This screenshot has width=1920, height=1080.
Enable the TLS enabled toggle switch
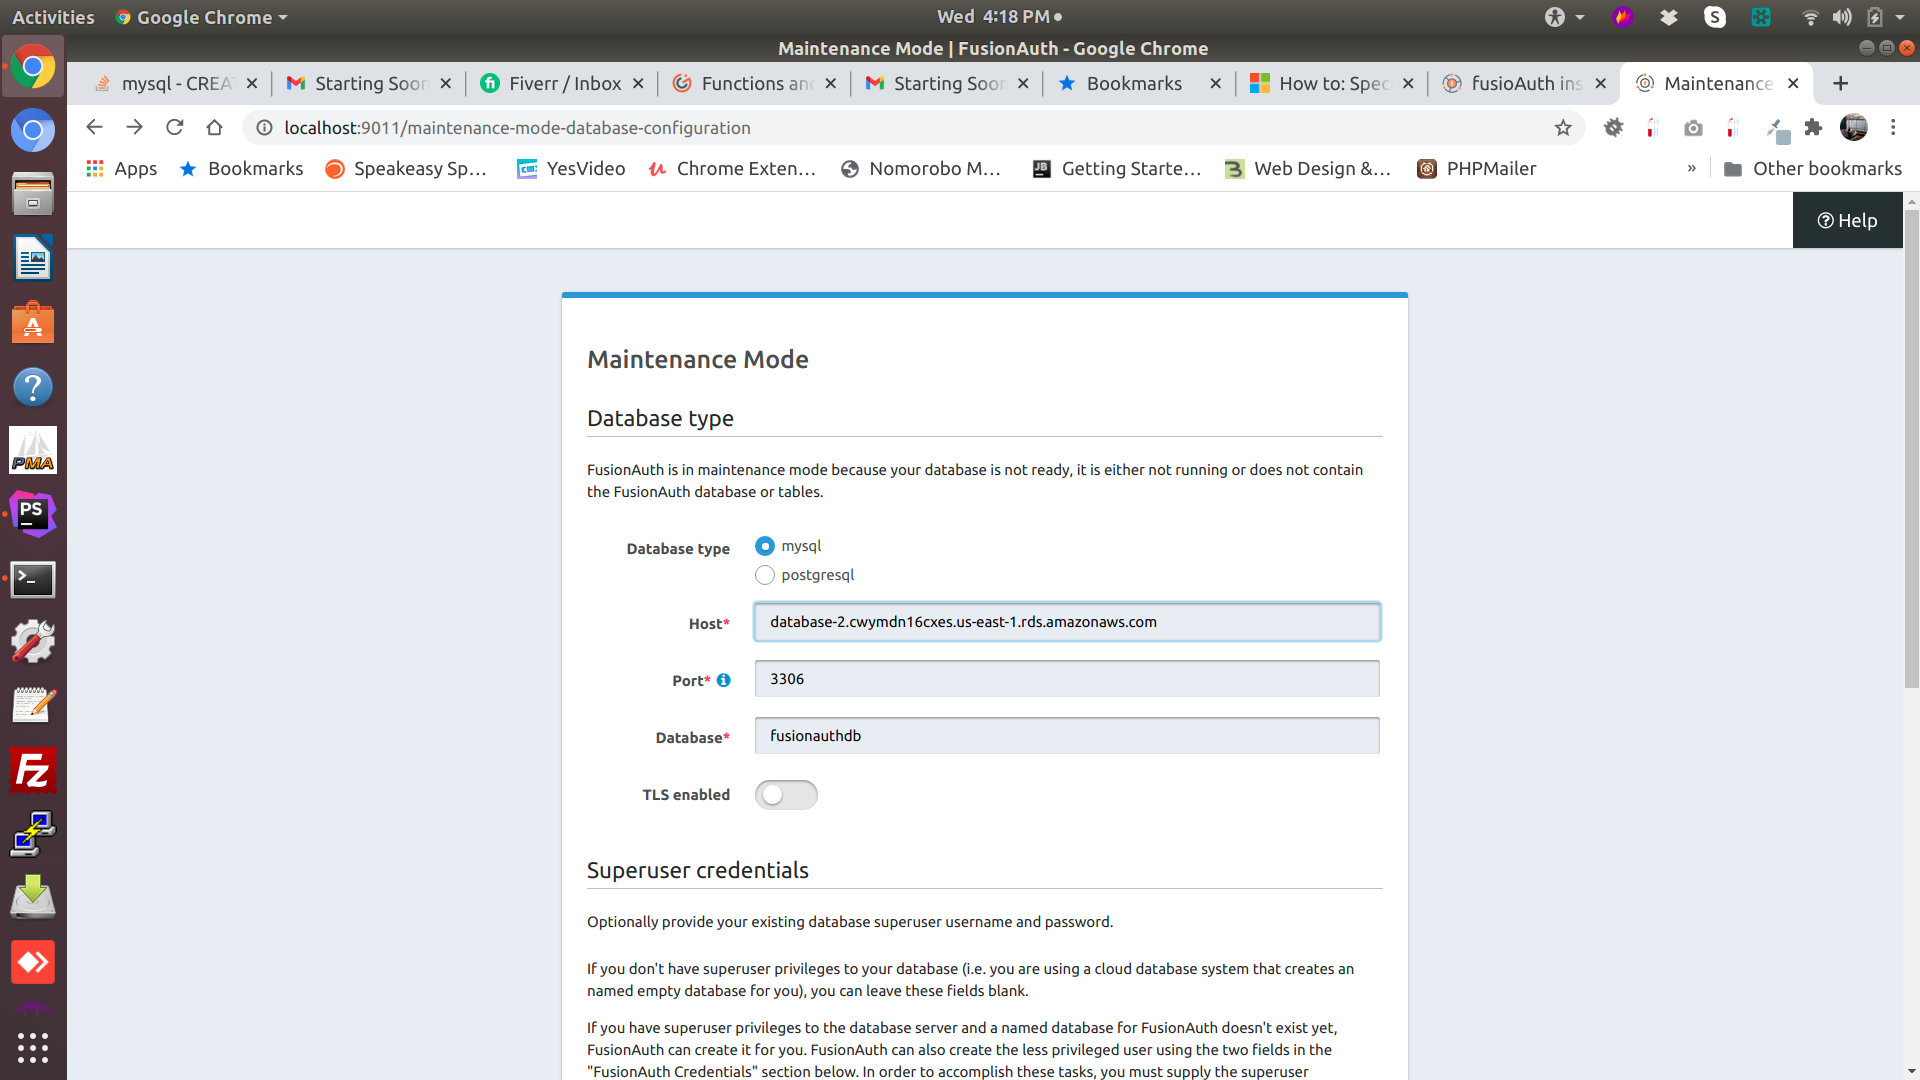coord(786,794)
